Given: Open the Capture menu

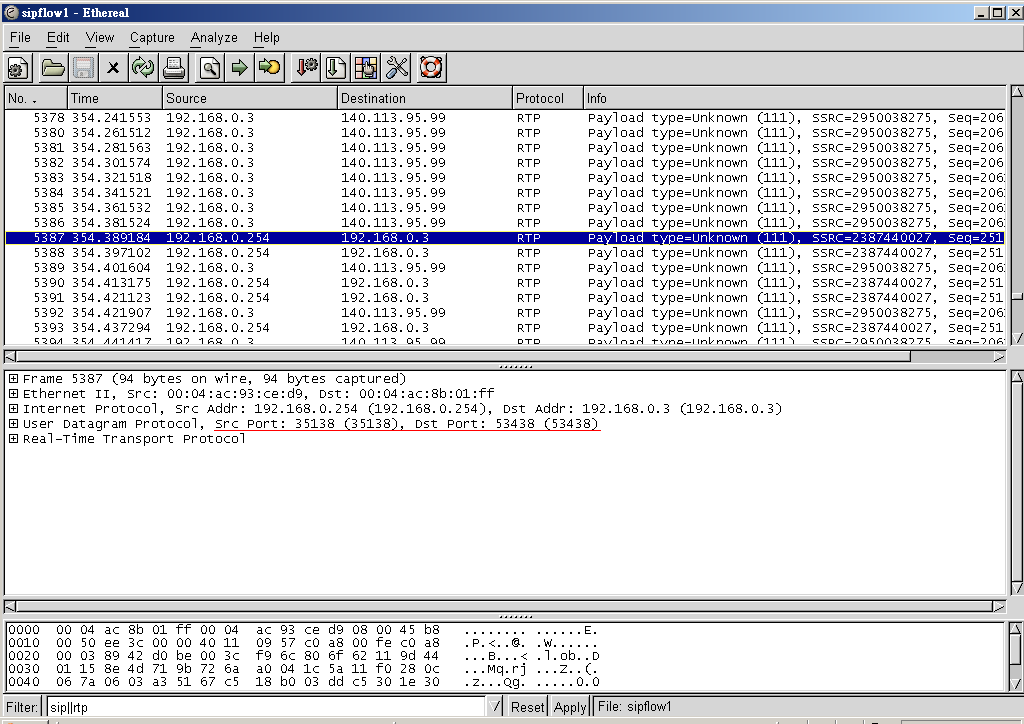Looking at the screenshot, I should coord(152,37).
